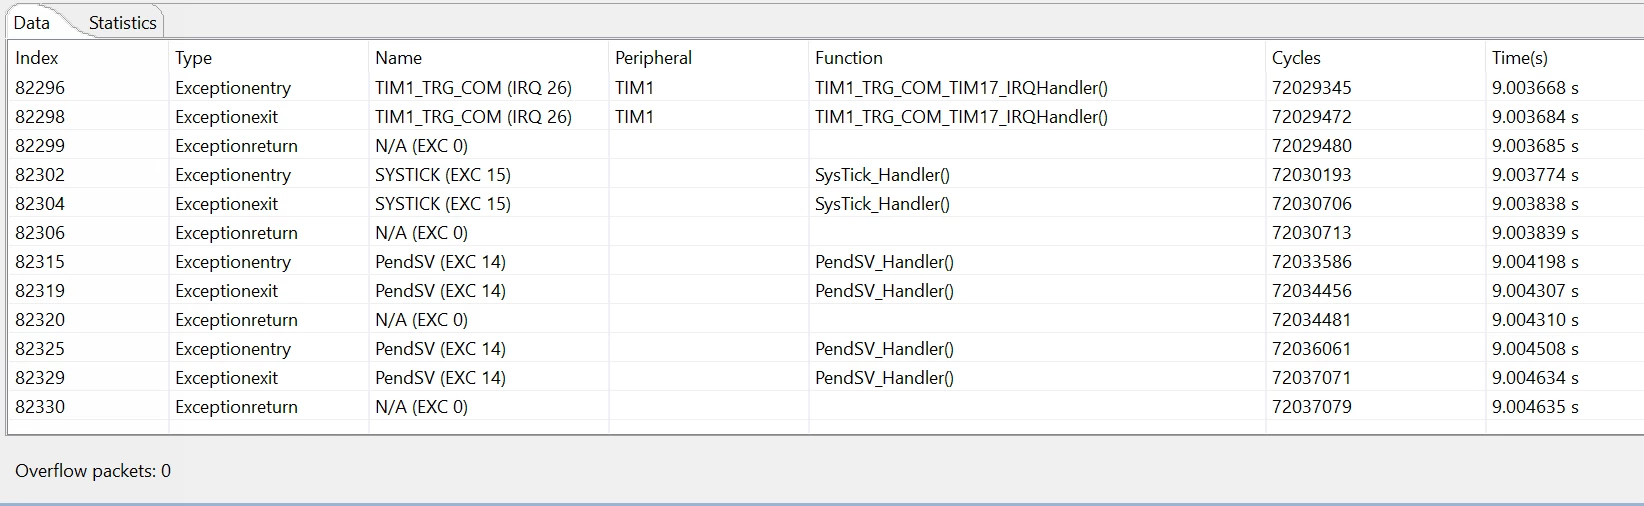Image resolution: width=1644 pixels, height=506 pixels.
Task: Select row with index 82329
Action: 825,377
